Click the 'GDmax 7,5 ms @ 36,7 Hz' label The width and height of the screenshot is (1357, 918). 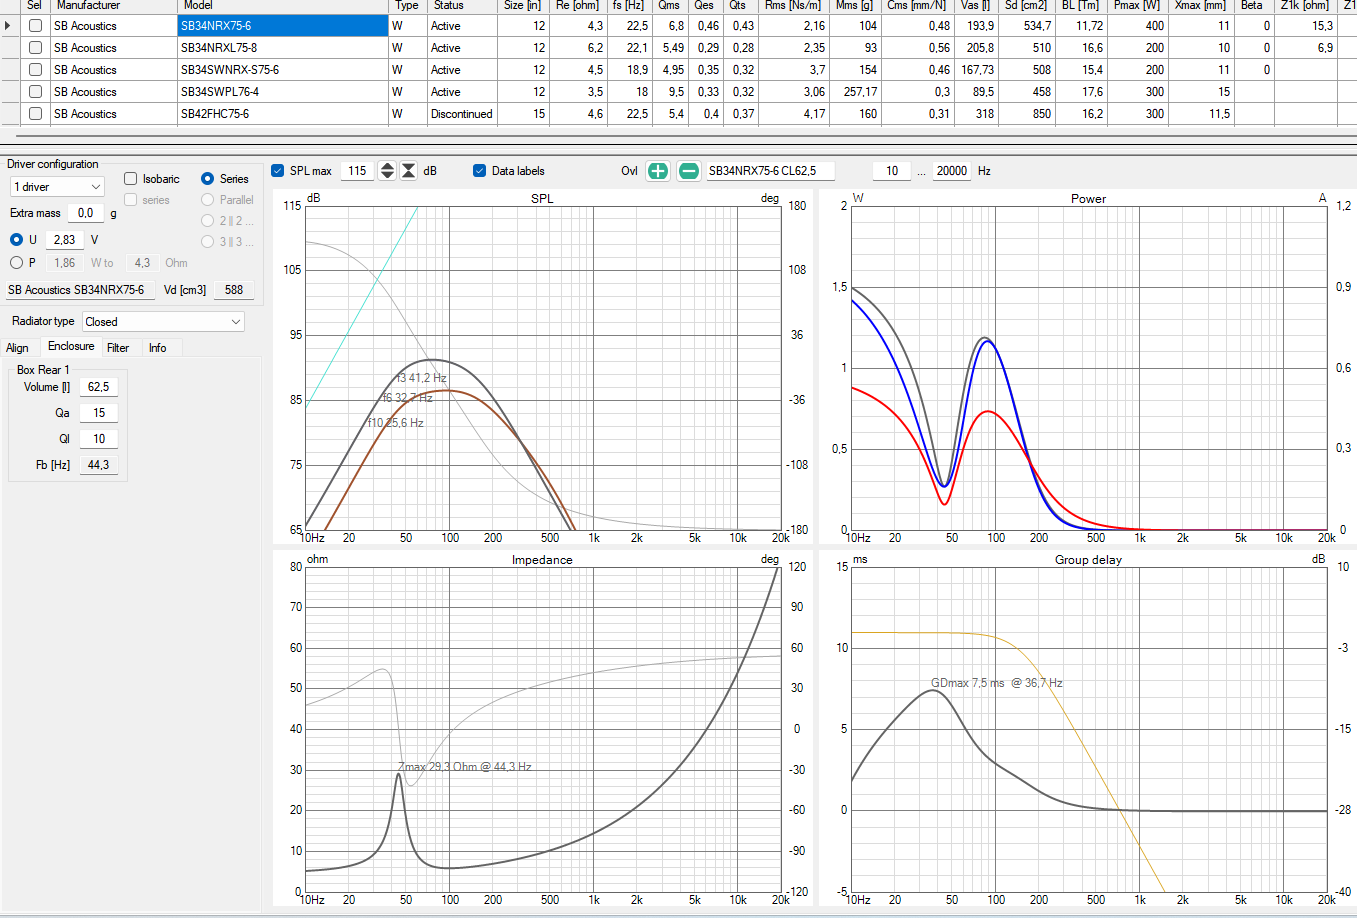(x=996, y=683)
